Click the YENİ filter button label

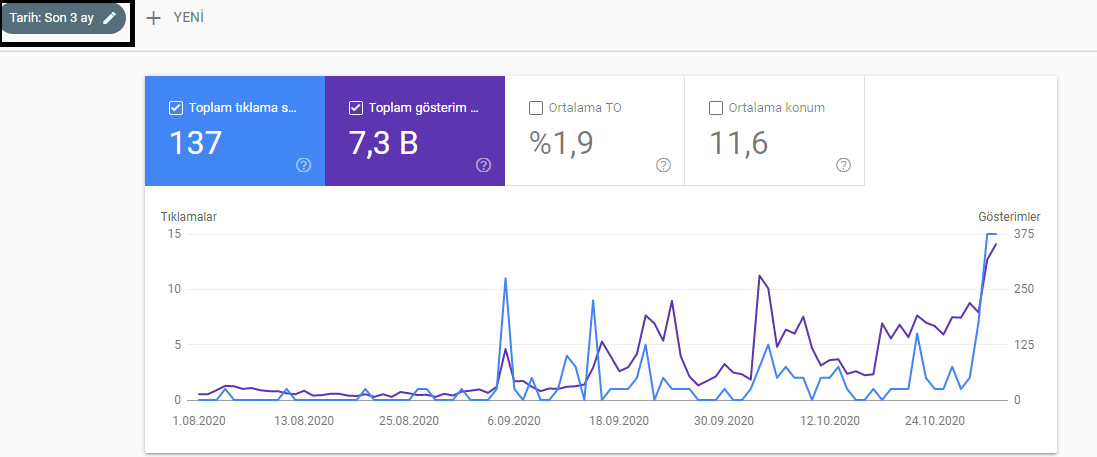189,18
